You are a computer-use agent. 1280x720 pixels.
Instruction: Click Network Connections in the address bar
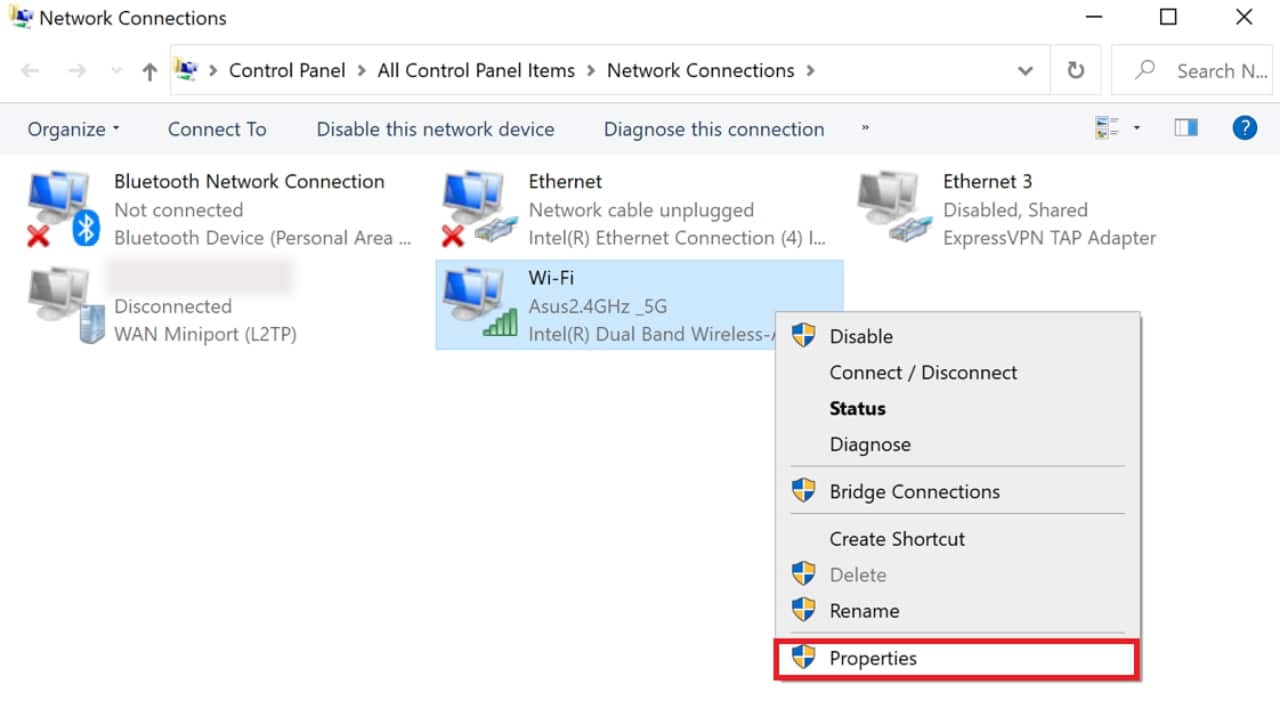tap(701, 71)
